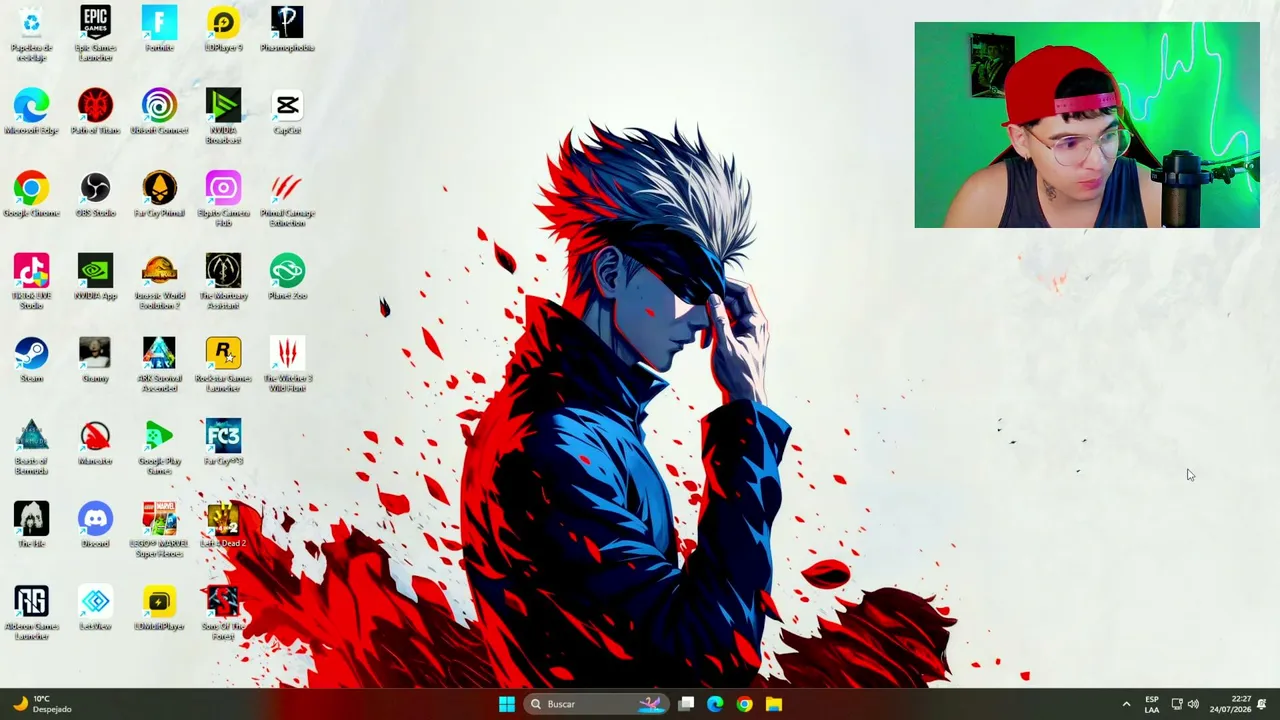Click the volume speaker tray icon
Screen dimensions: 1280x720
[1193, 704]
